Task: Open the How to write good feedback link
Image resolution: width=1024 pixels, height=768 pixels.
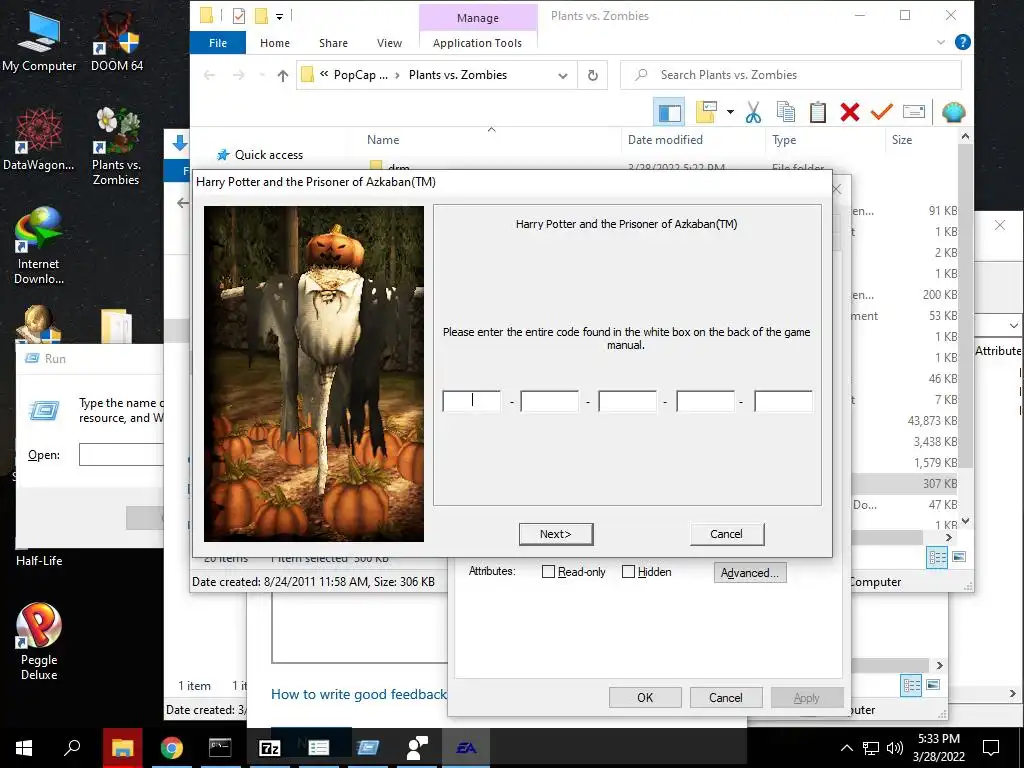Action: pos(359,694)
